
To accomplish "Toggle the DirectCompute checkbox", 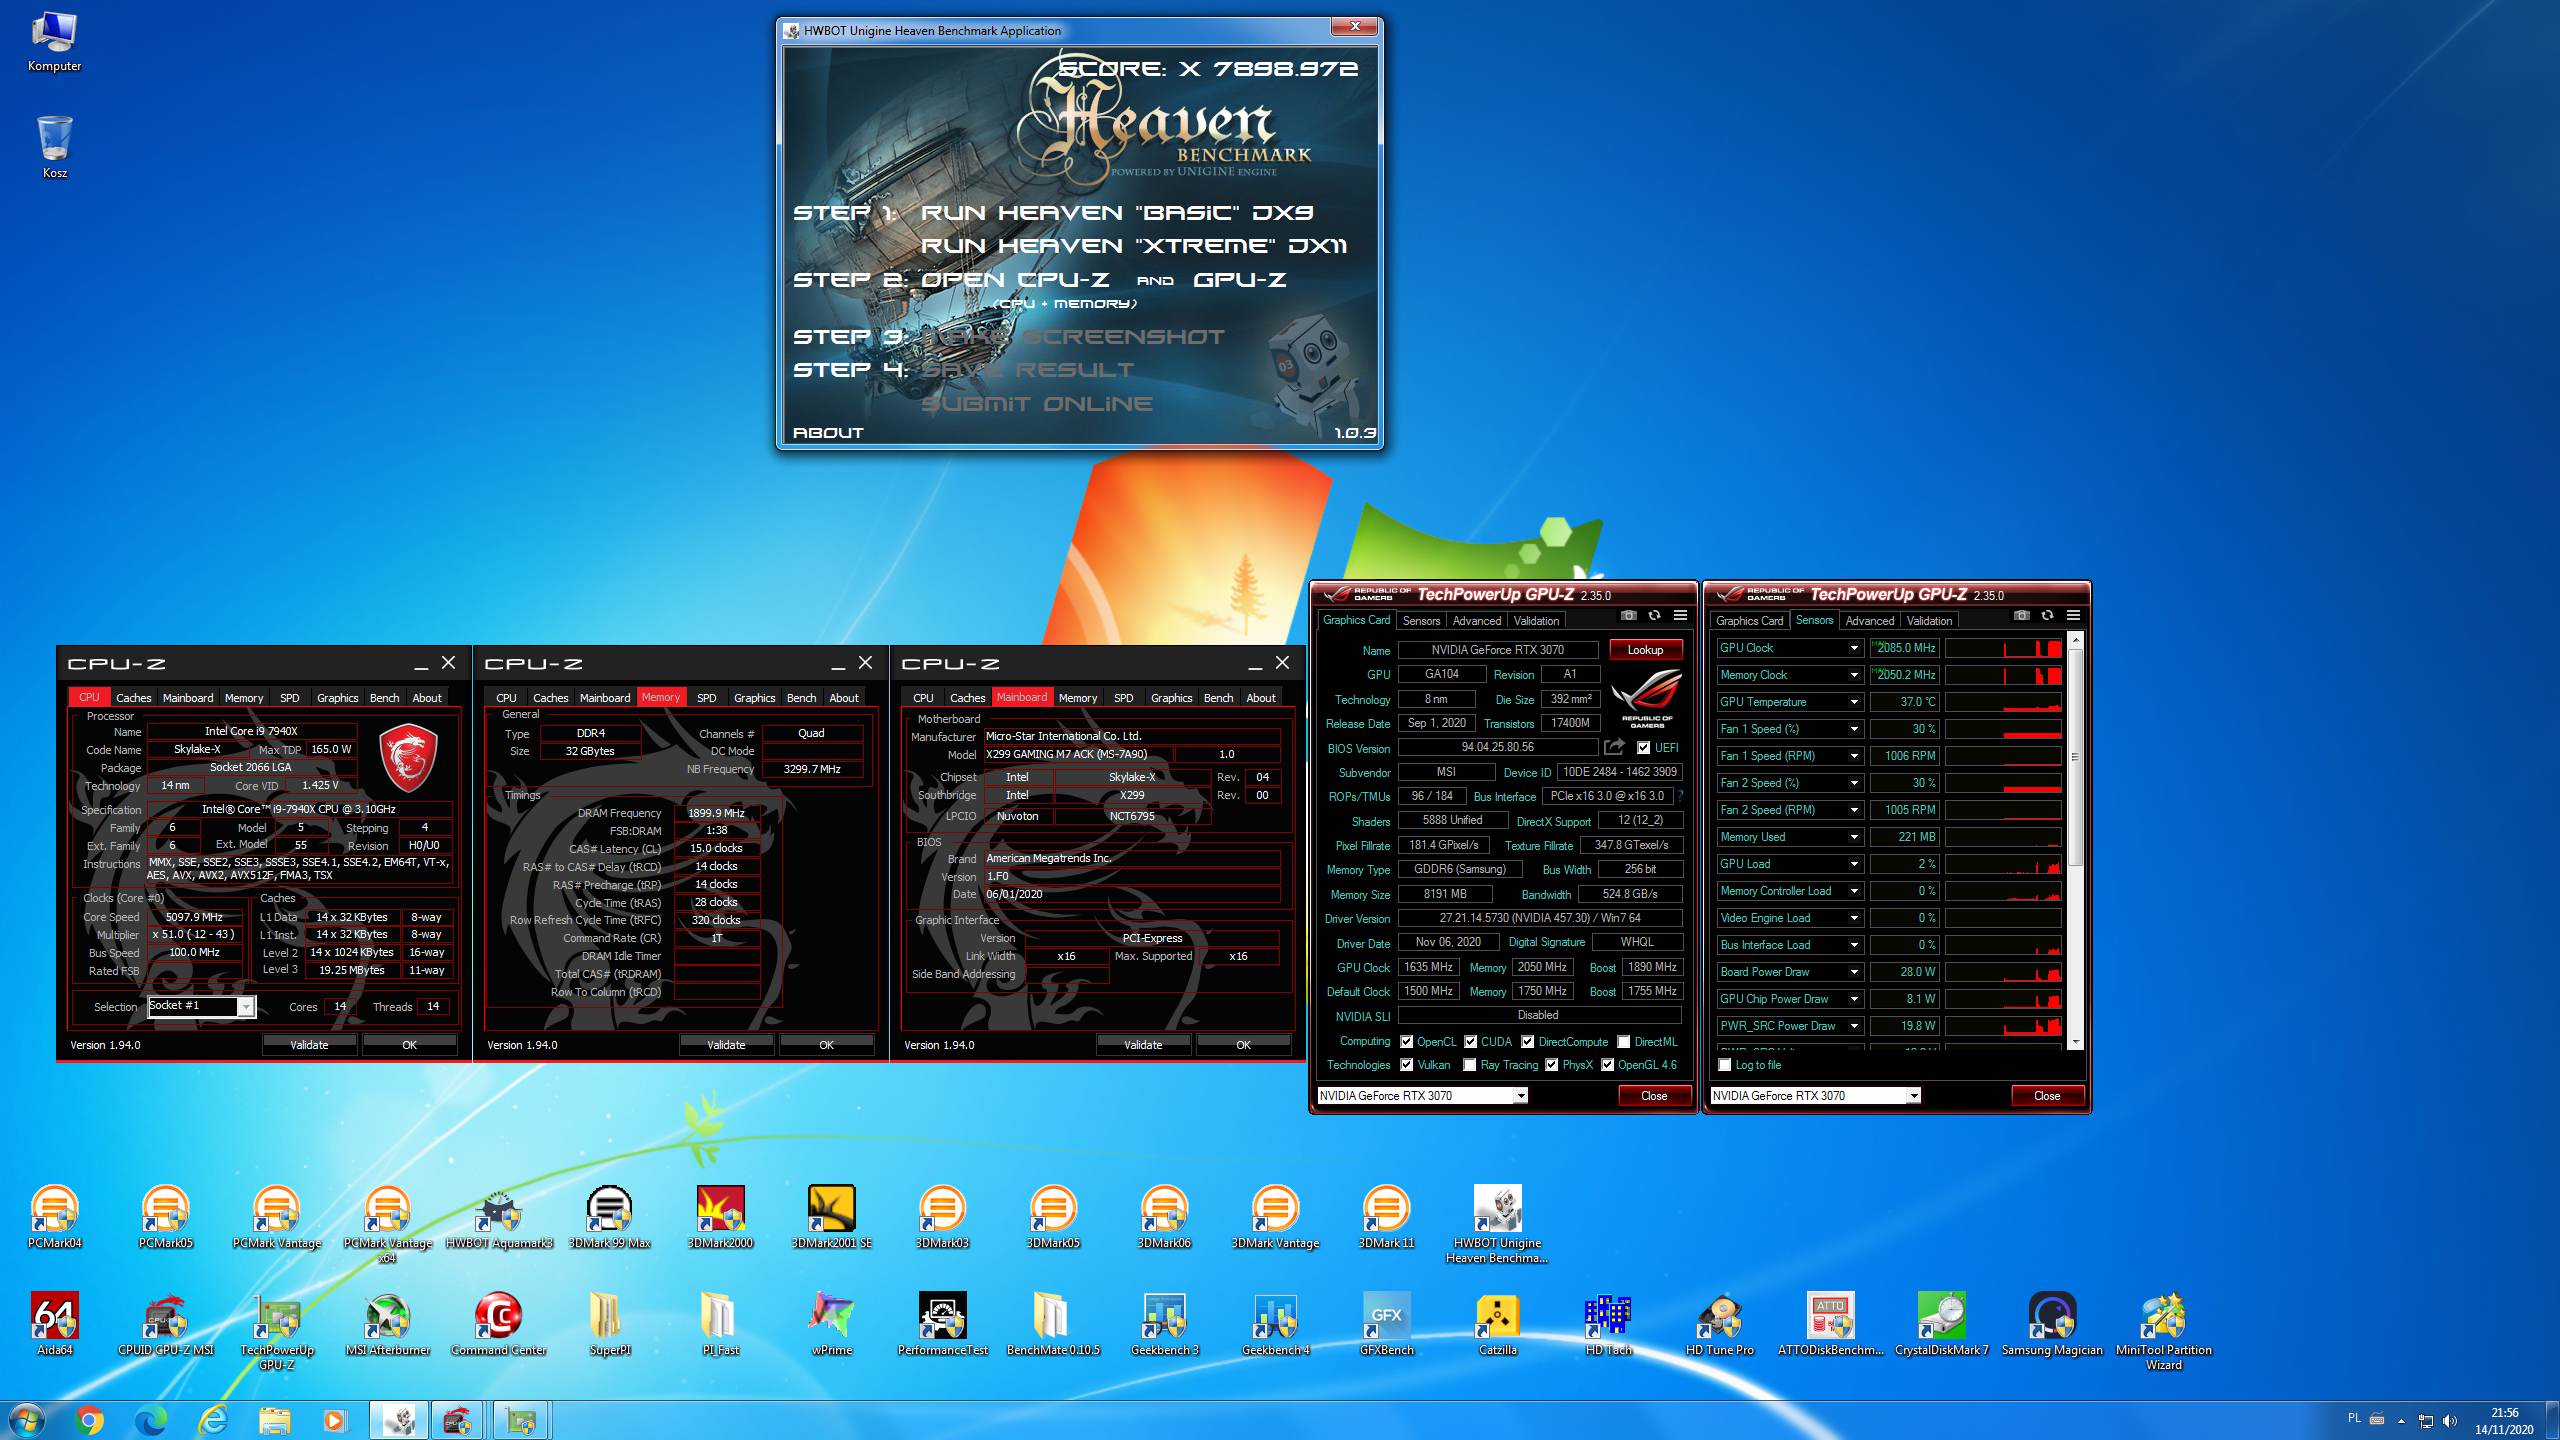I will click(1528, 1042).
